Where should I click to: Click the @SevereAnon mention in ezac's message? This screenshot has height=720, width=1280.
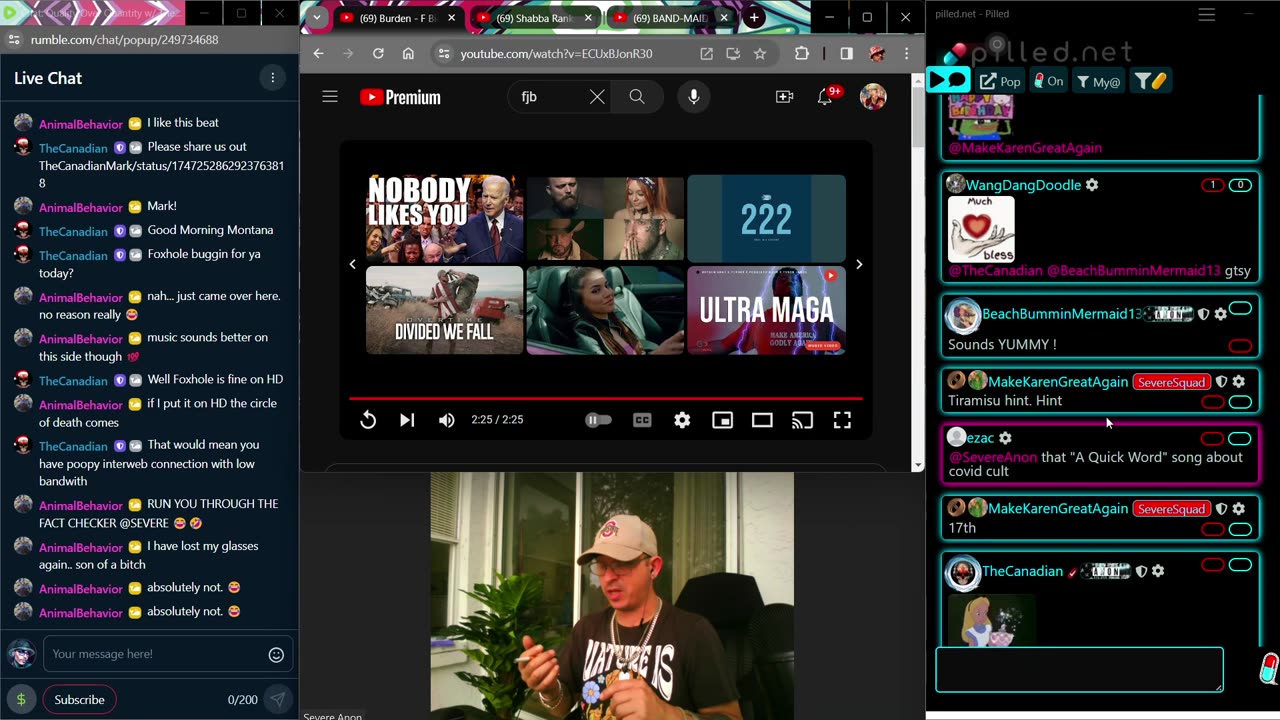tap(993, 457)
